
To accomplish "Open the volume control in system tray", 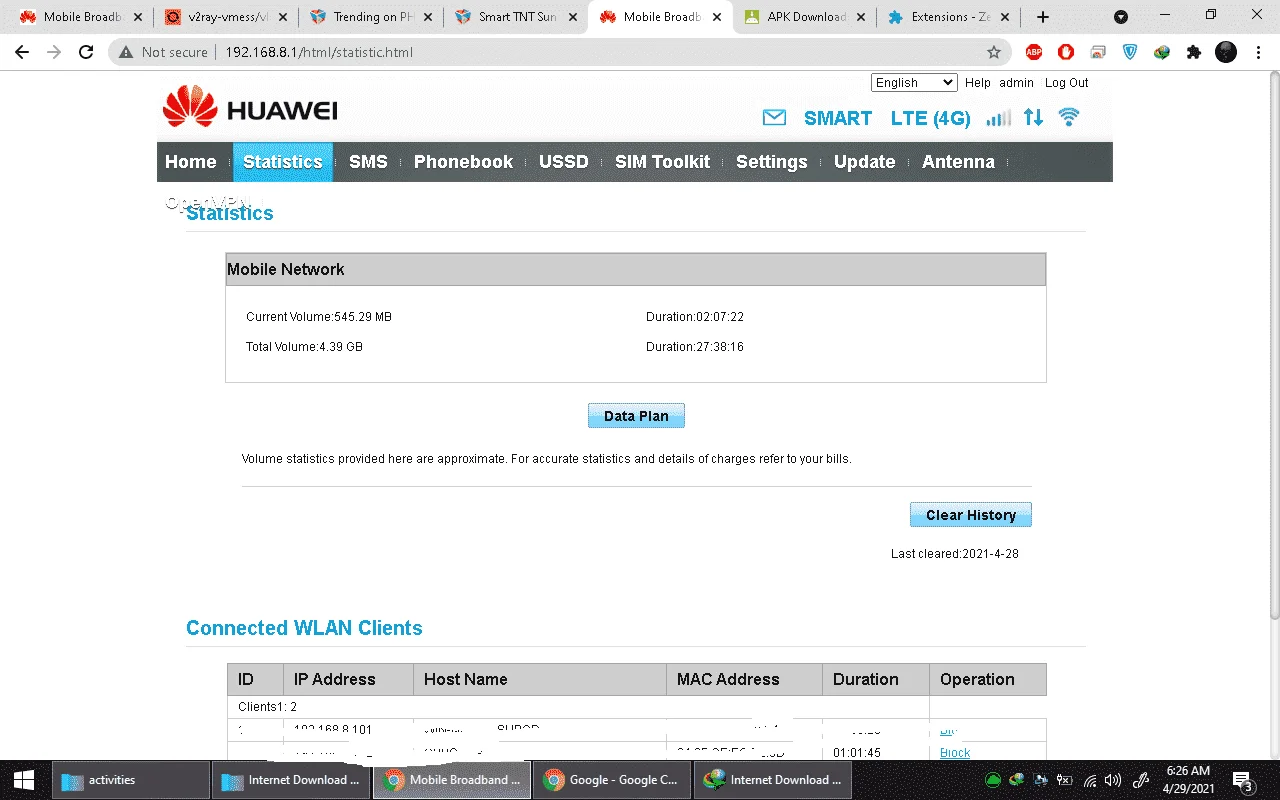I will 1113,780.
